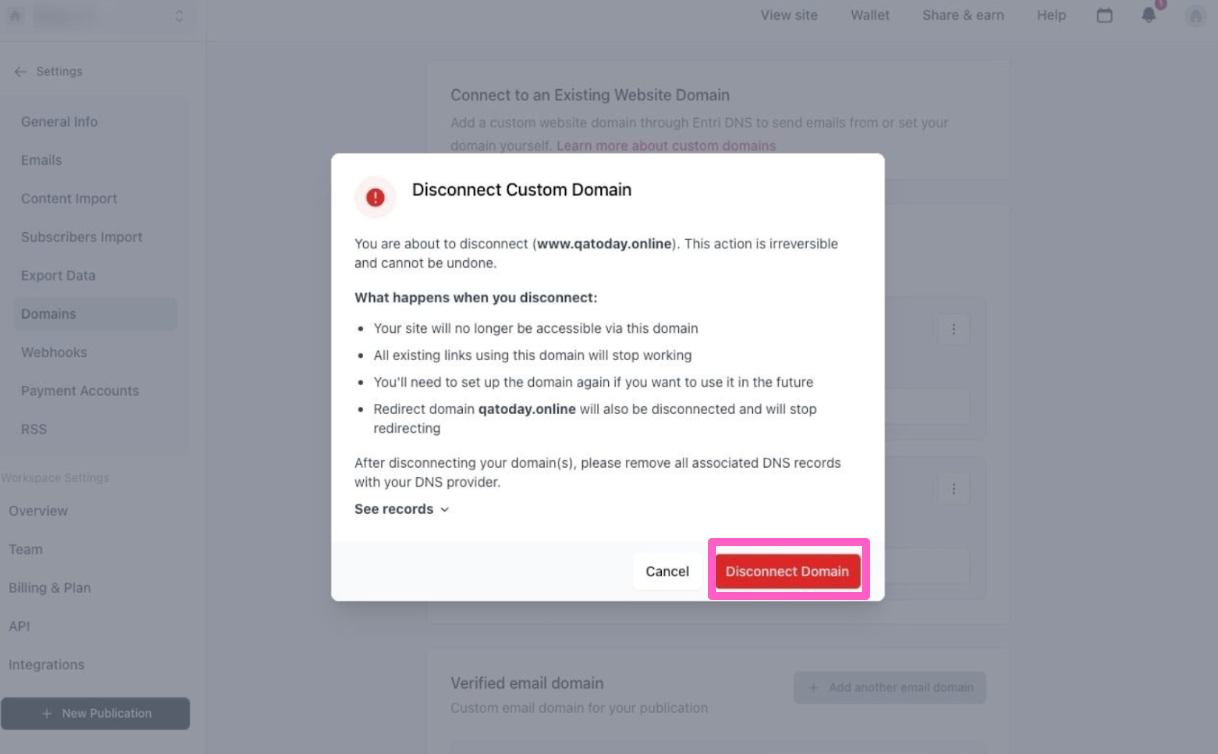Open second domain's three-dot options menu
The height and width of the screenshot is (754, 1218).
pyautogui.click(x=953, y=489)
